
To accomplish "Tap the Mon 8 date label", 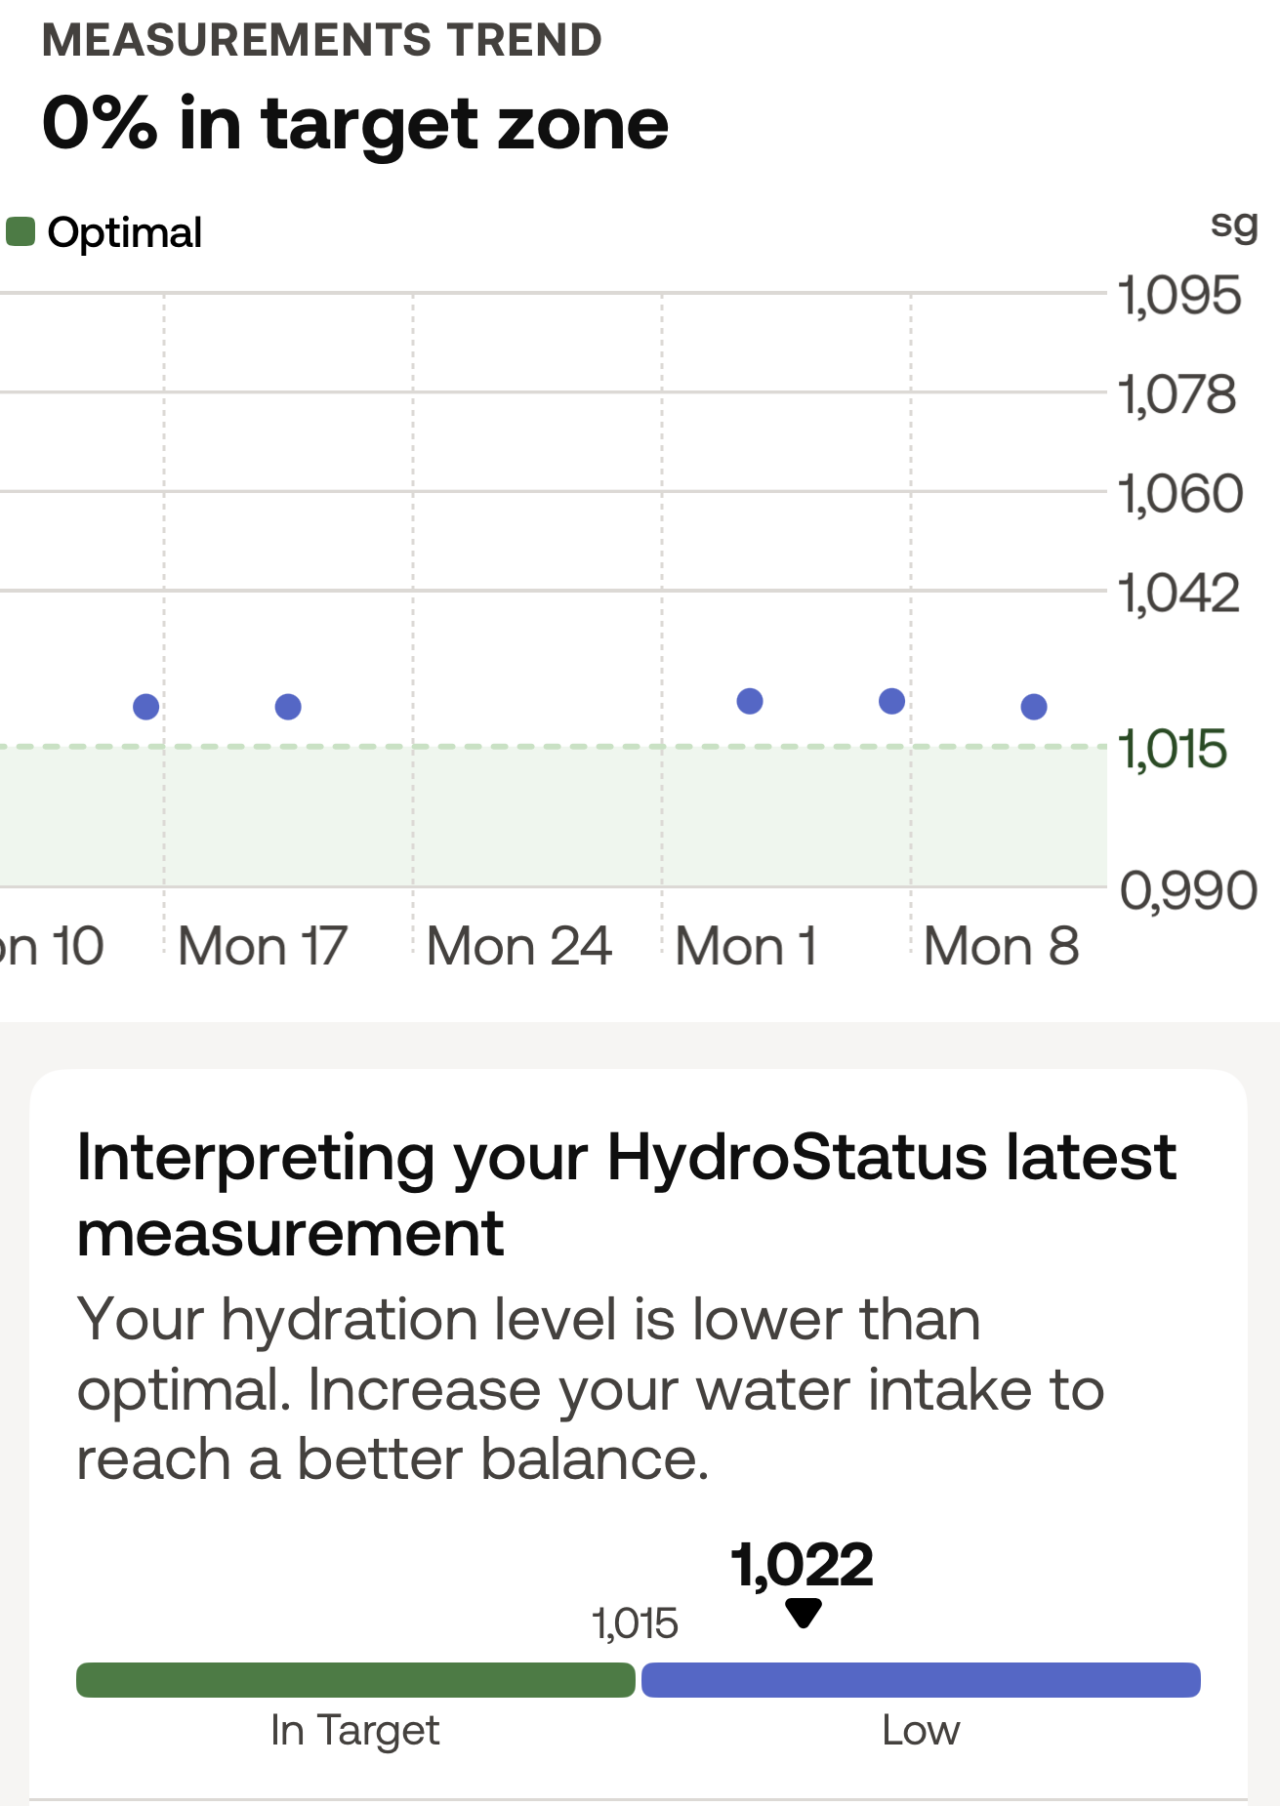I will click(1001, 946).
